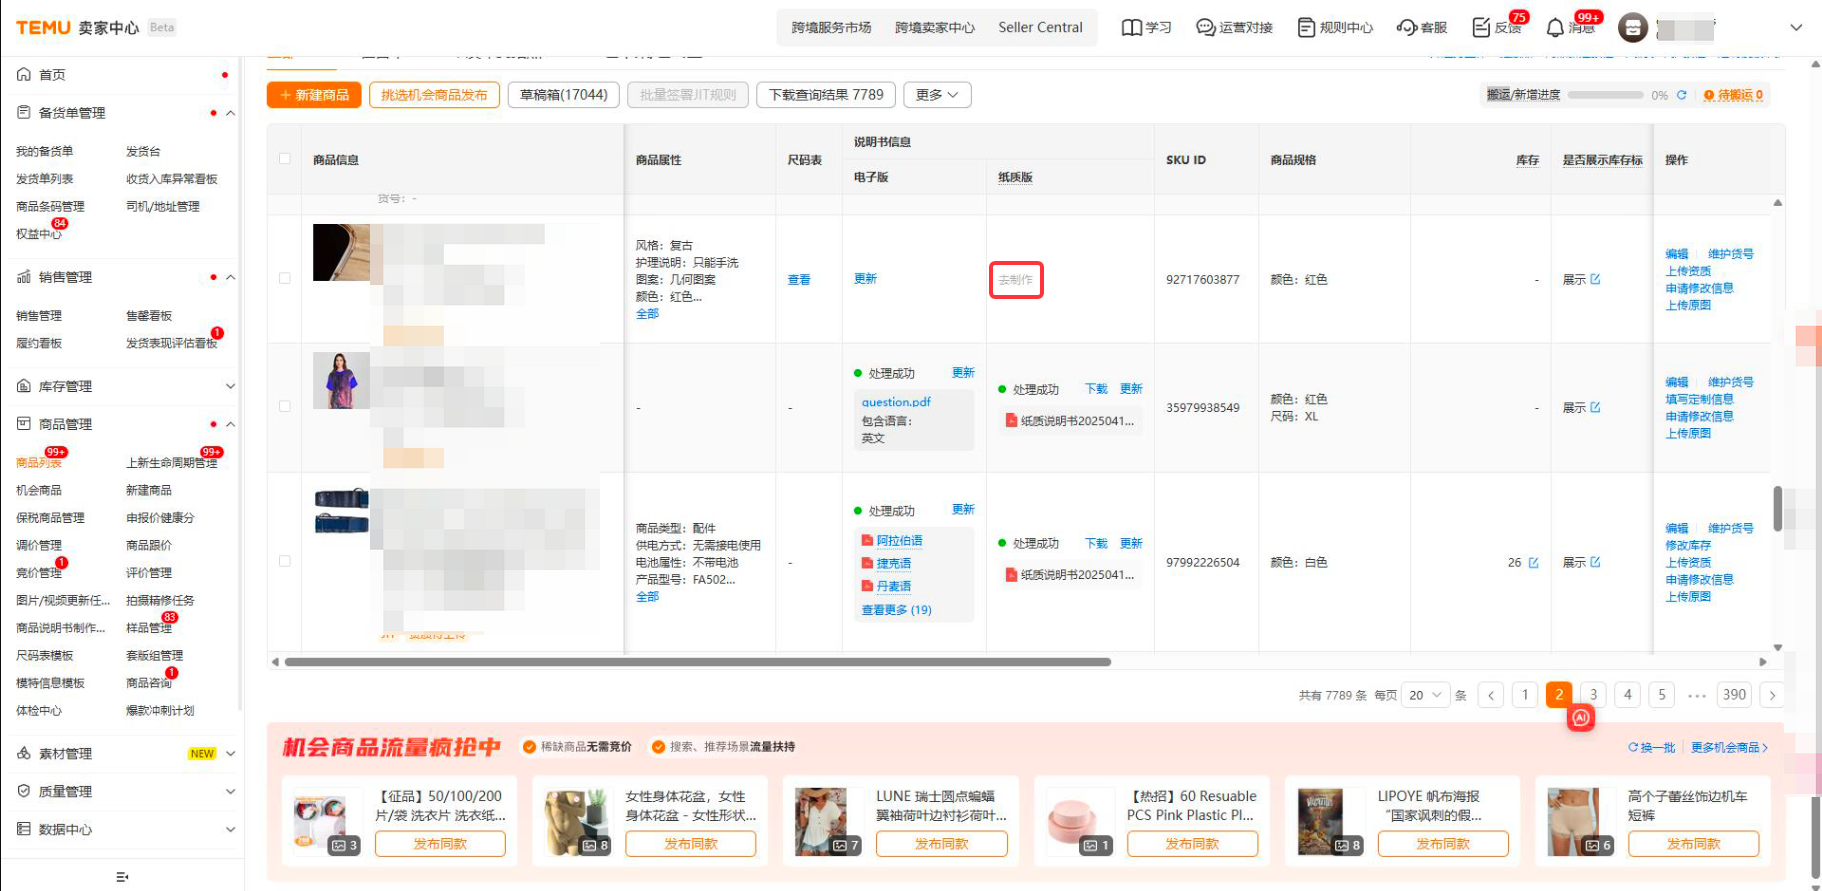Open the 20 per-page size dropdown

coord(1426,695)
